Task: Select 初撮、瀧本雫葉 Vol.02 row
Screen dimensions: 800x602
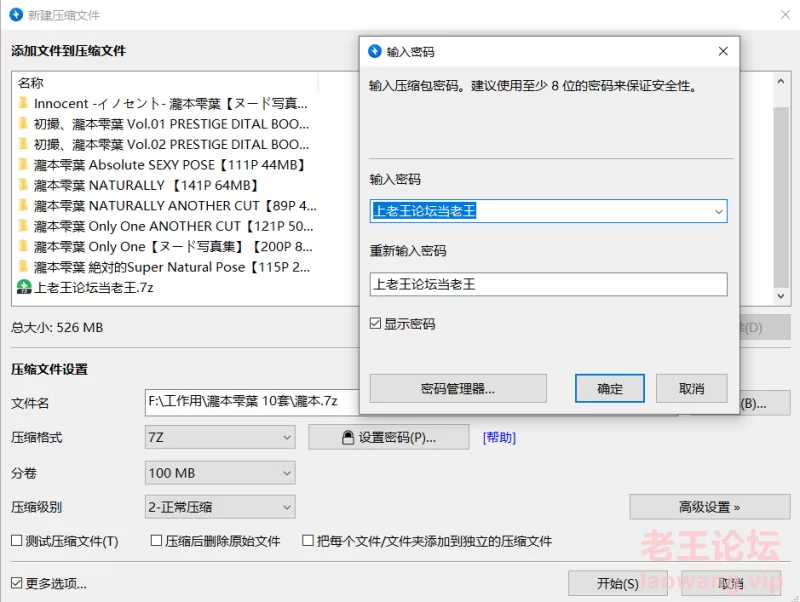Action: coord(164,144)
